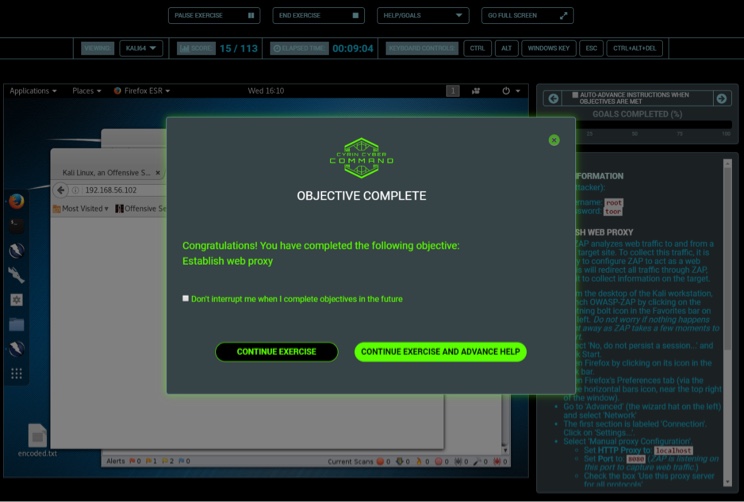Click the blue flag alerts icon in ZAP
Screen dimensions: 744x502
click(x=181, y=461)
